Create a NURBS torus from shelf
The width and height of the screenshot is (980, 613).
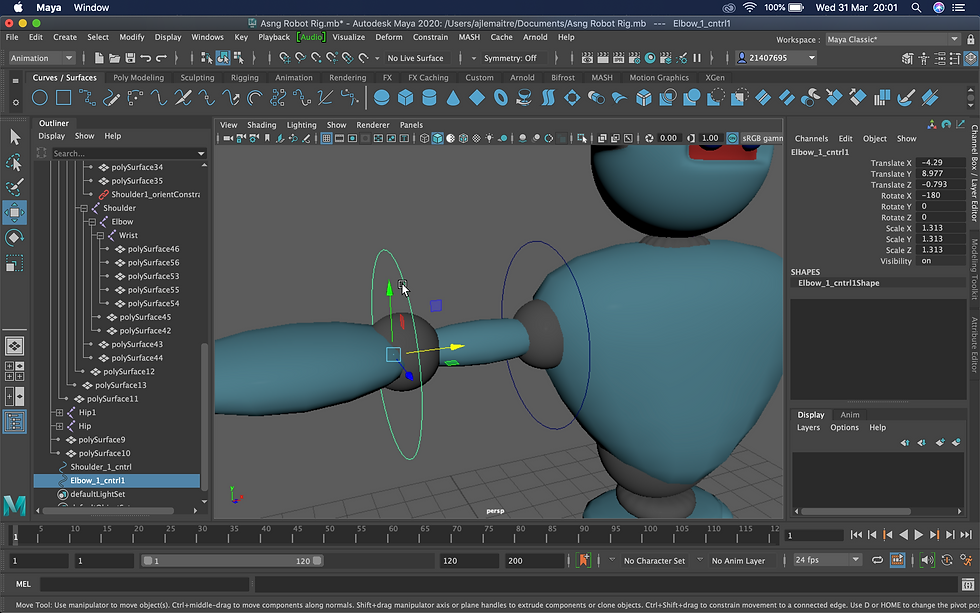501,98
